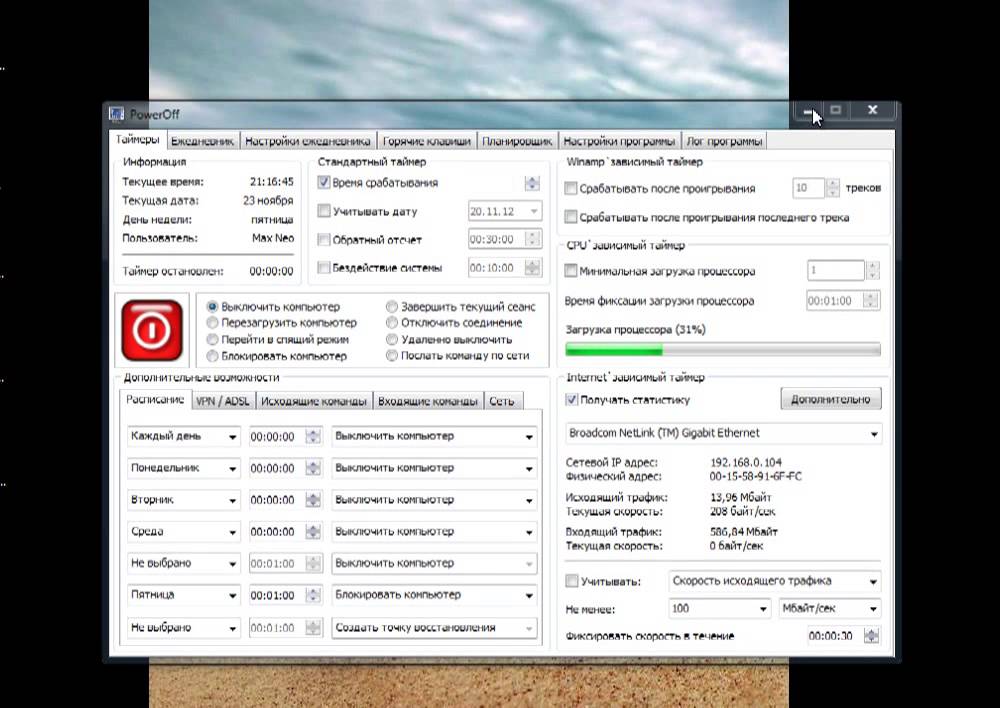Expand Скорость исходящего трафика dropdown
The height and width of the screenshot is (708, 1000).
tap(775, 581)
